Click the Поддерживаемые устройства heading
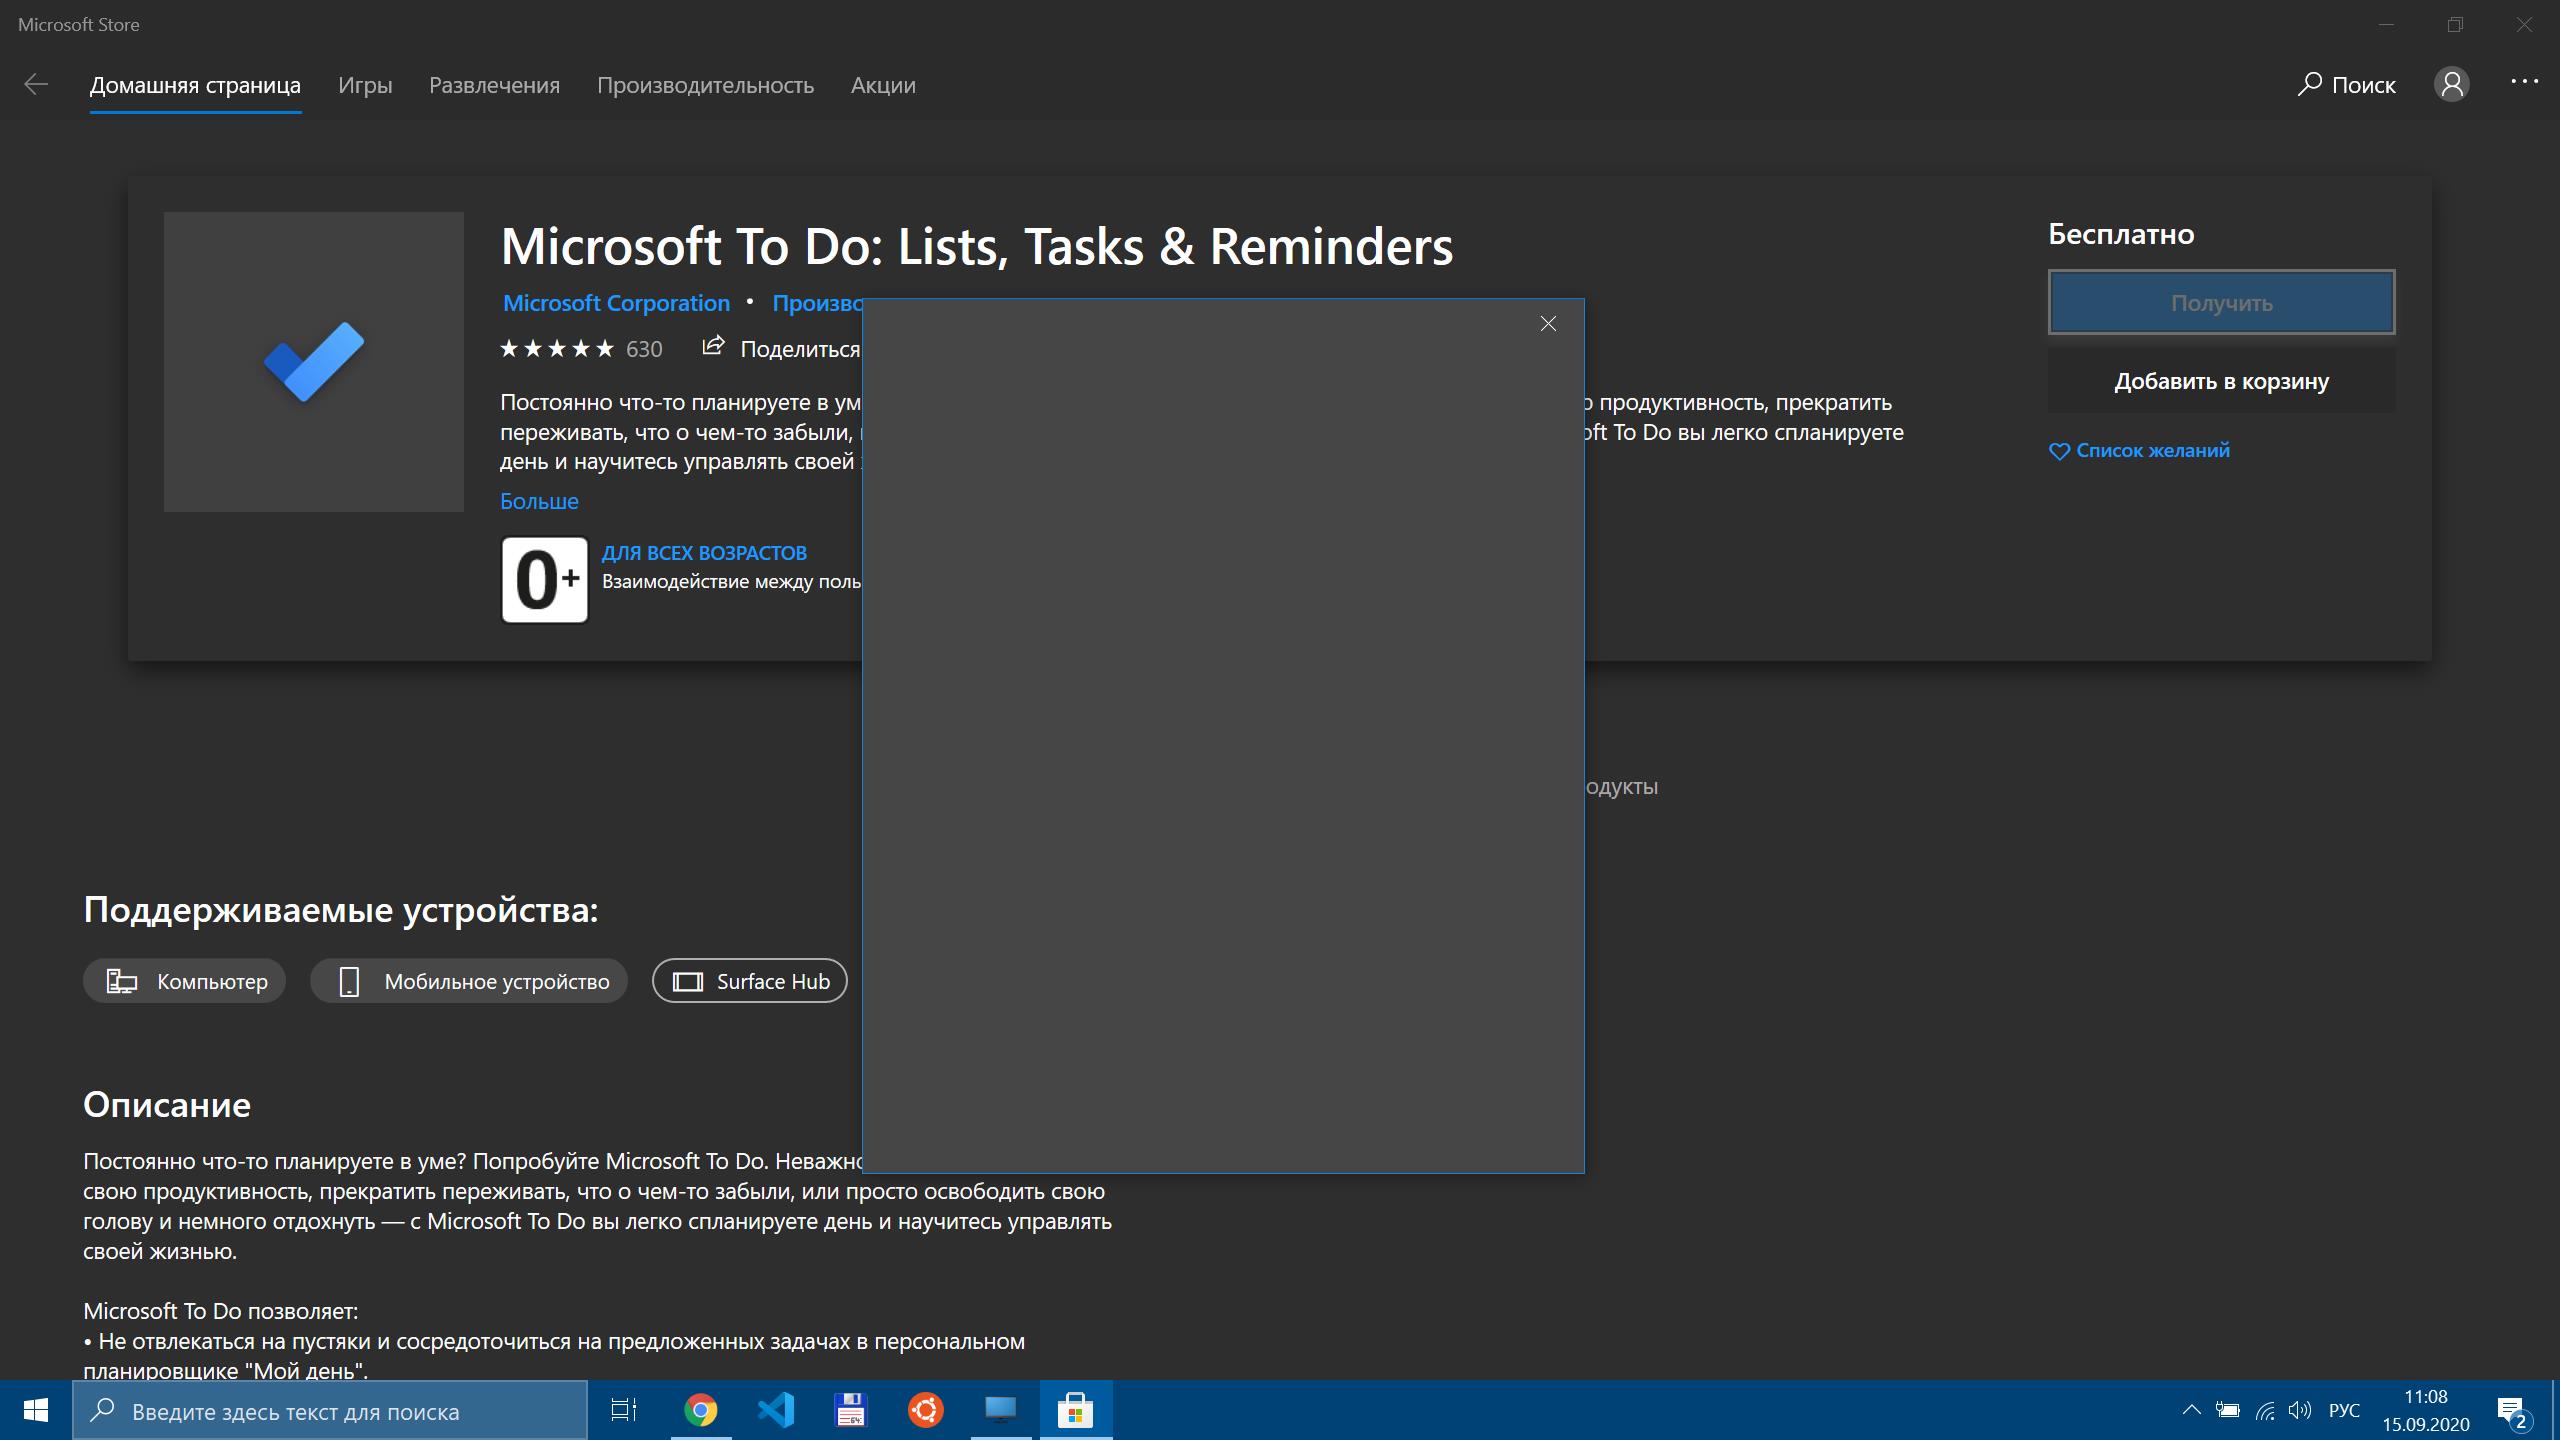Viewport: 2560px width, 1440px height. coord(340,910)
